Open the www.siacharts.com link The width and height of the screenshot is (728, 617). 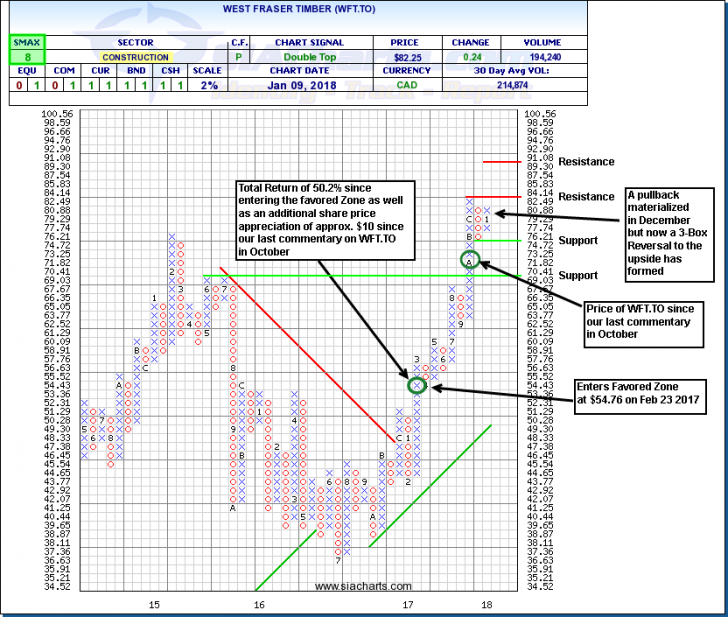[365, 586]
